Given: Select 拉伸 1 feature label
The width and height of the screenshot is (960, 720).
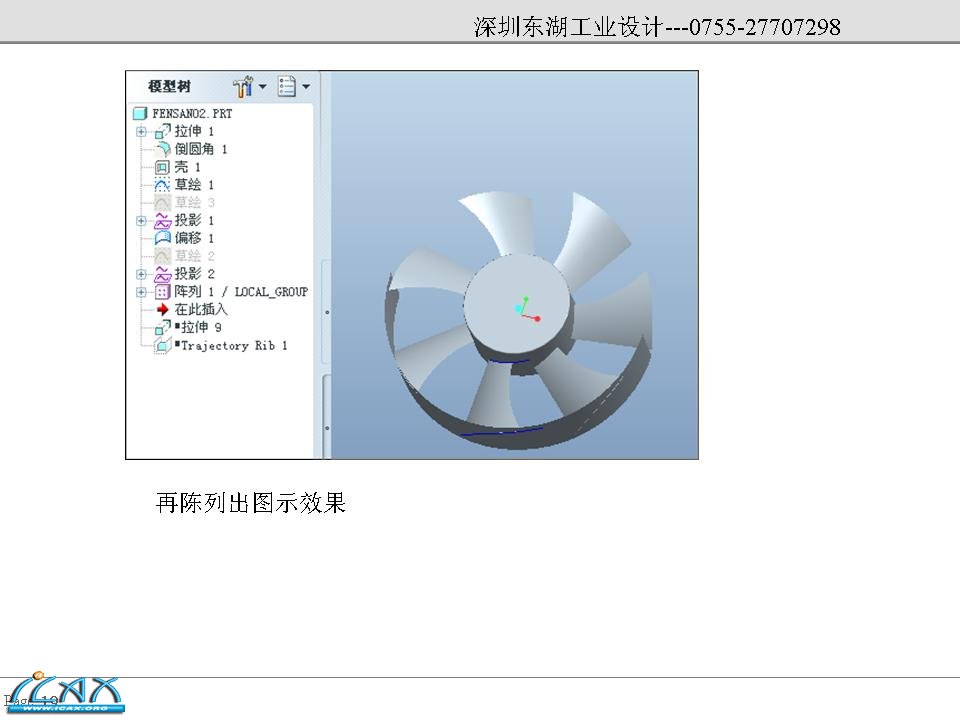Looking at the screenshot, I should [x=194, y=132].
